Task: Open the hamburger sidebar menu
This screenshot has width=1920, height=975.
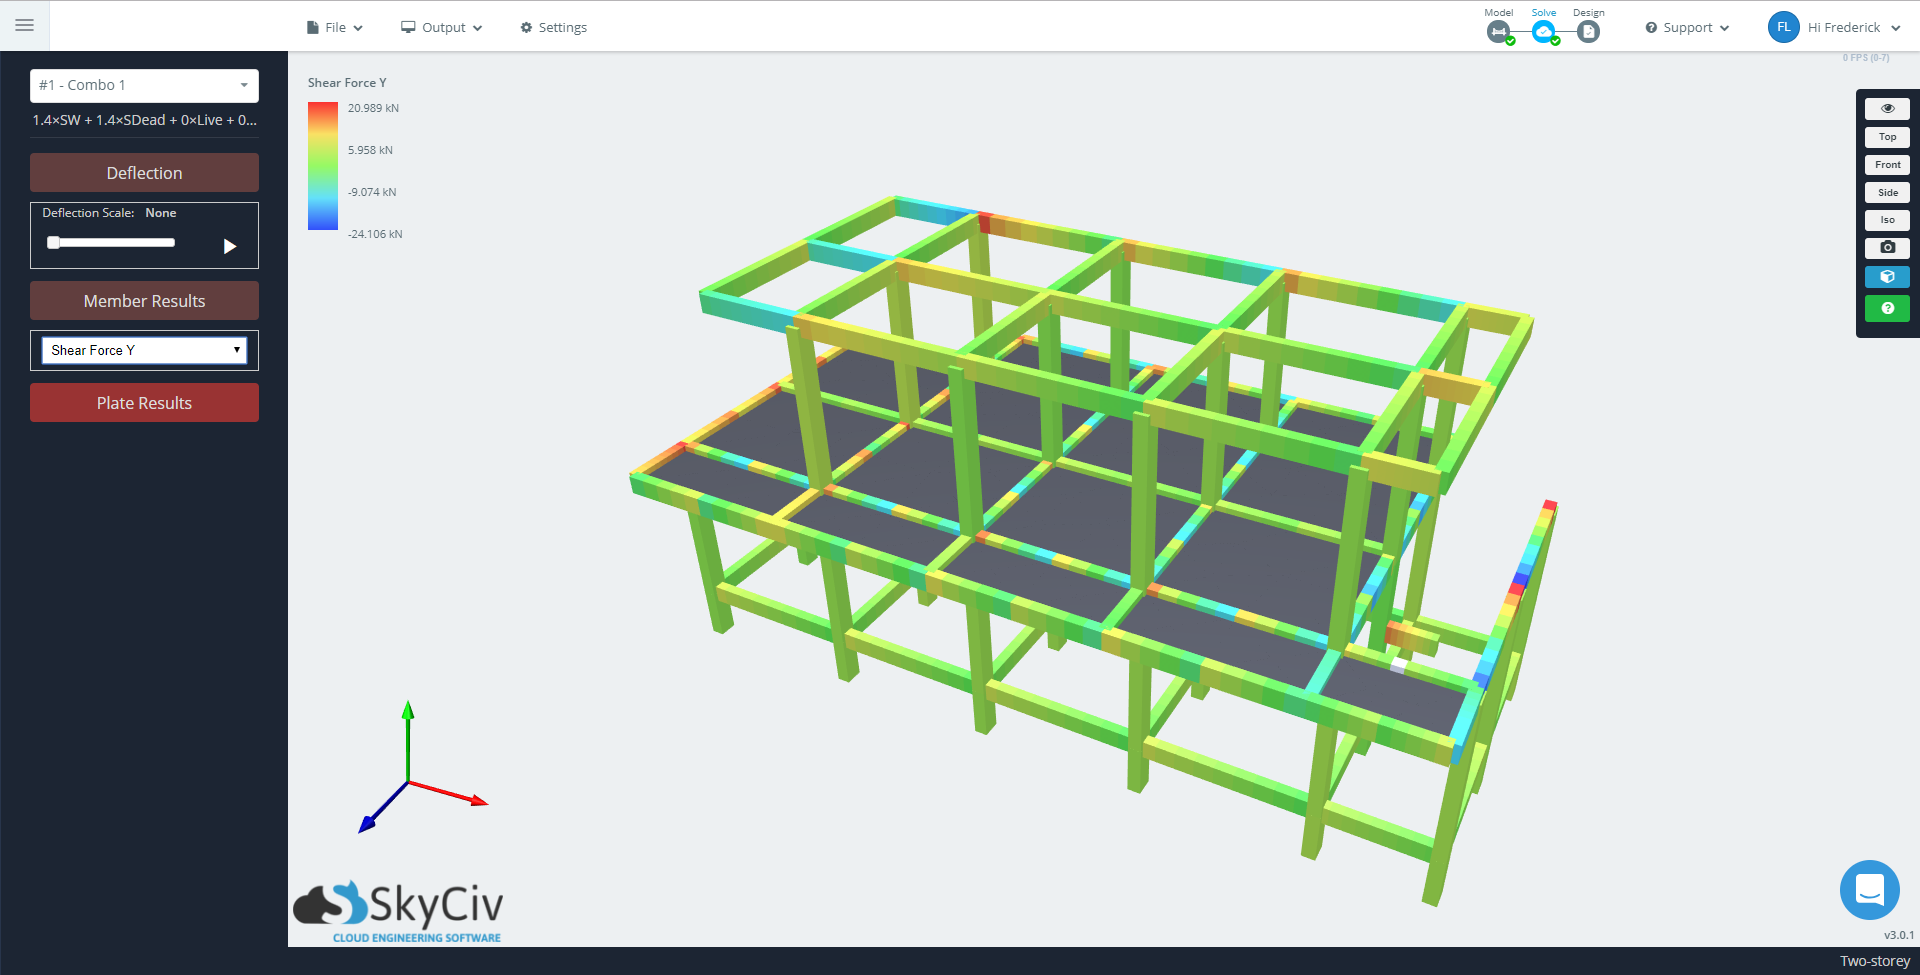Action: click(x=24, y=25)
